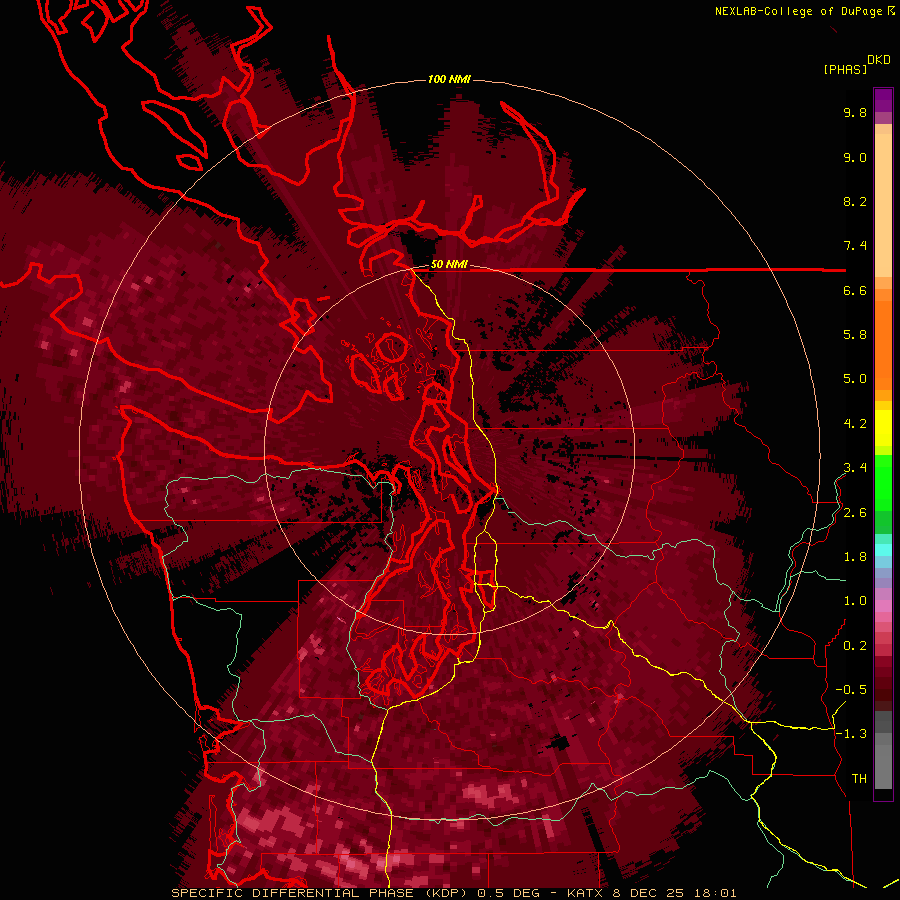Click the cyan band on the color scale
900x900 pixels.
pyautogui.click(x=883, y=550)
